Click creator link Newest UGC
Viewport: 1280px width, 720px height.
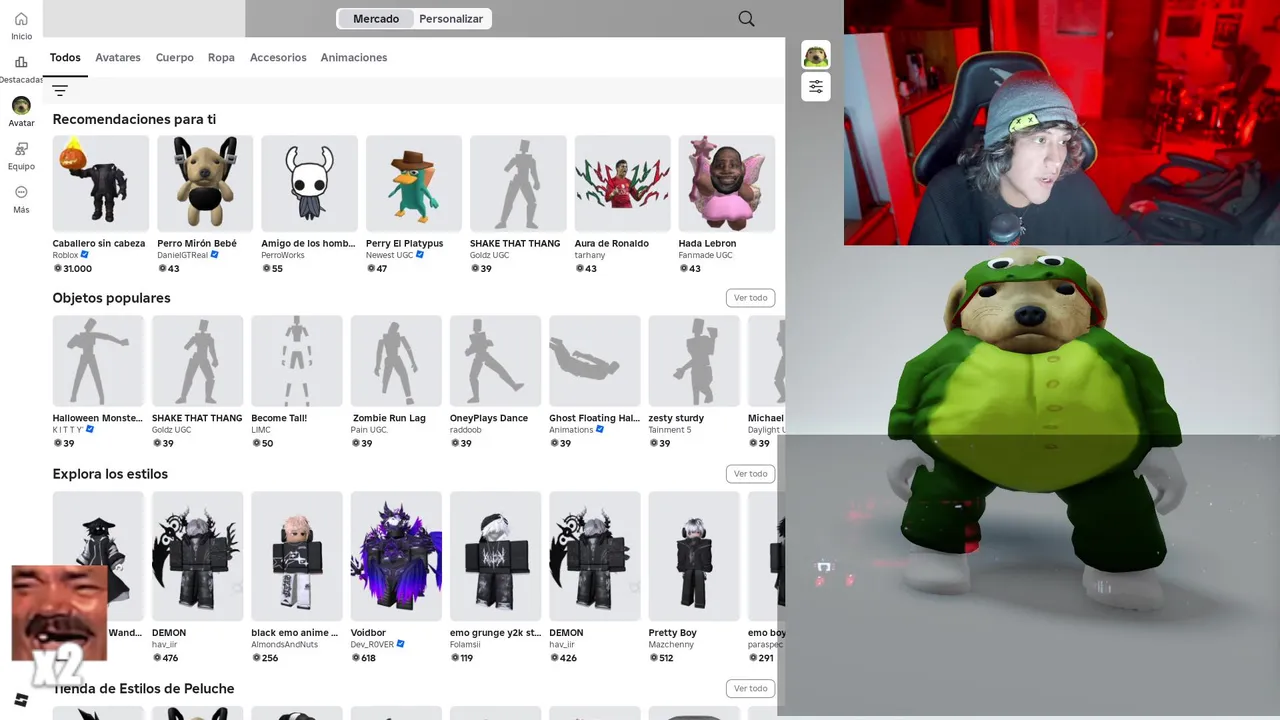390,255
